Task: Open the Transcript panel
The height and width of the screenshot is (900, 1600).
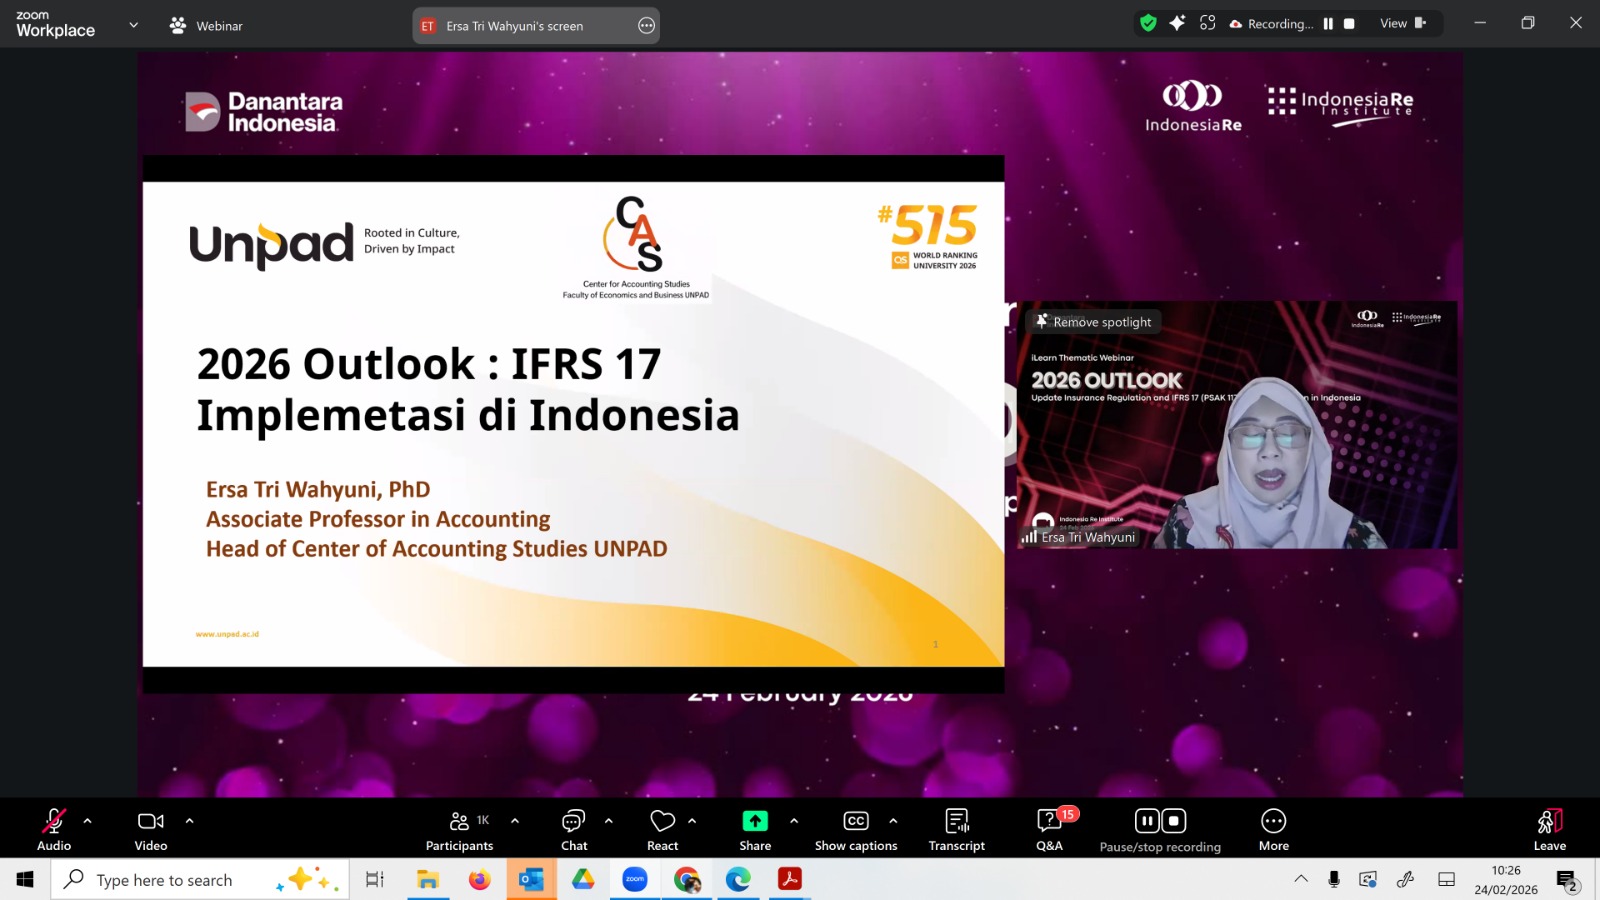Action: (x=956, y=829)
